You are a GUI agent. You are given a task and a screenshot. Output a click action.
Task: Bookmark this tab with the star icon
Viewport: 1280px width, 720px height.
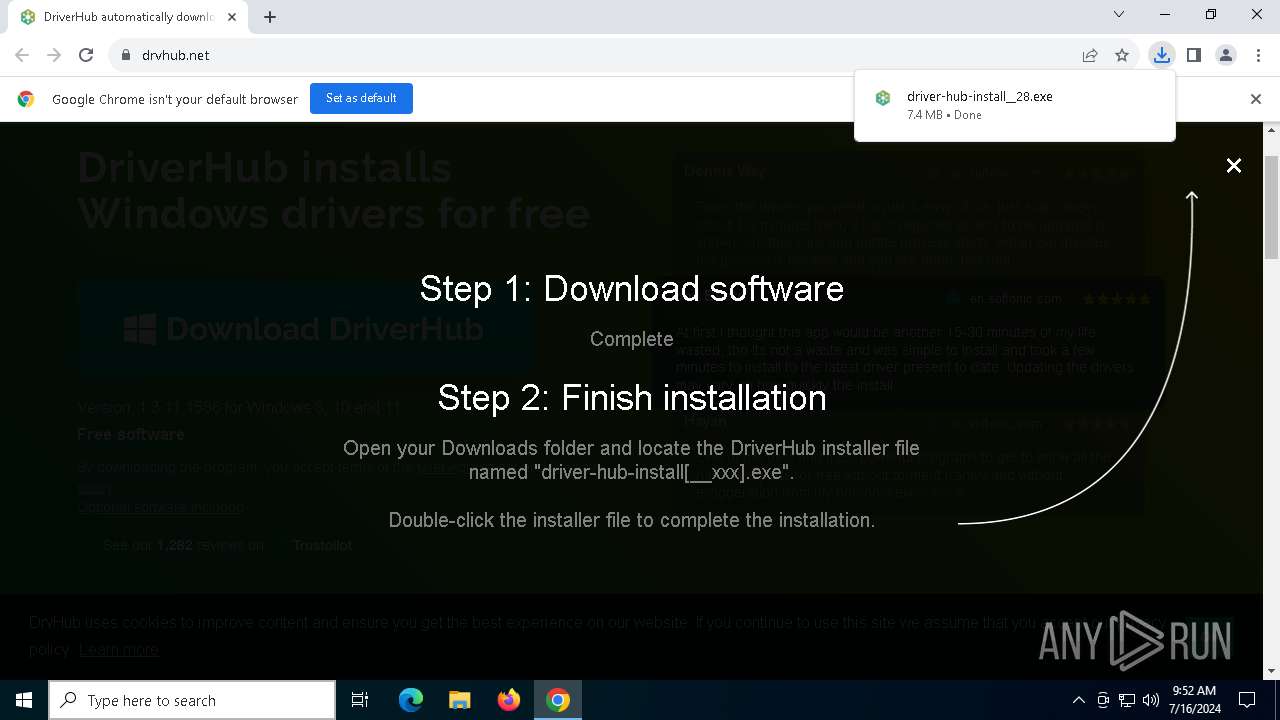(x=1122, y=55)
